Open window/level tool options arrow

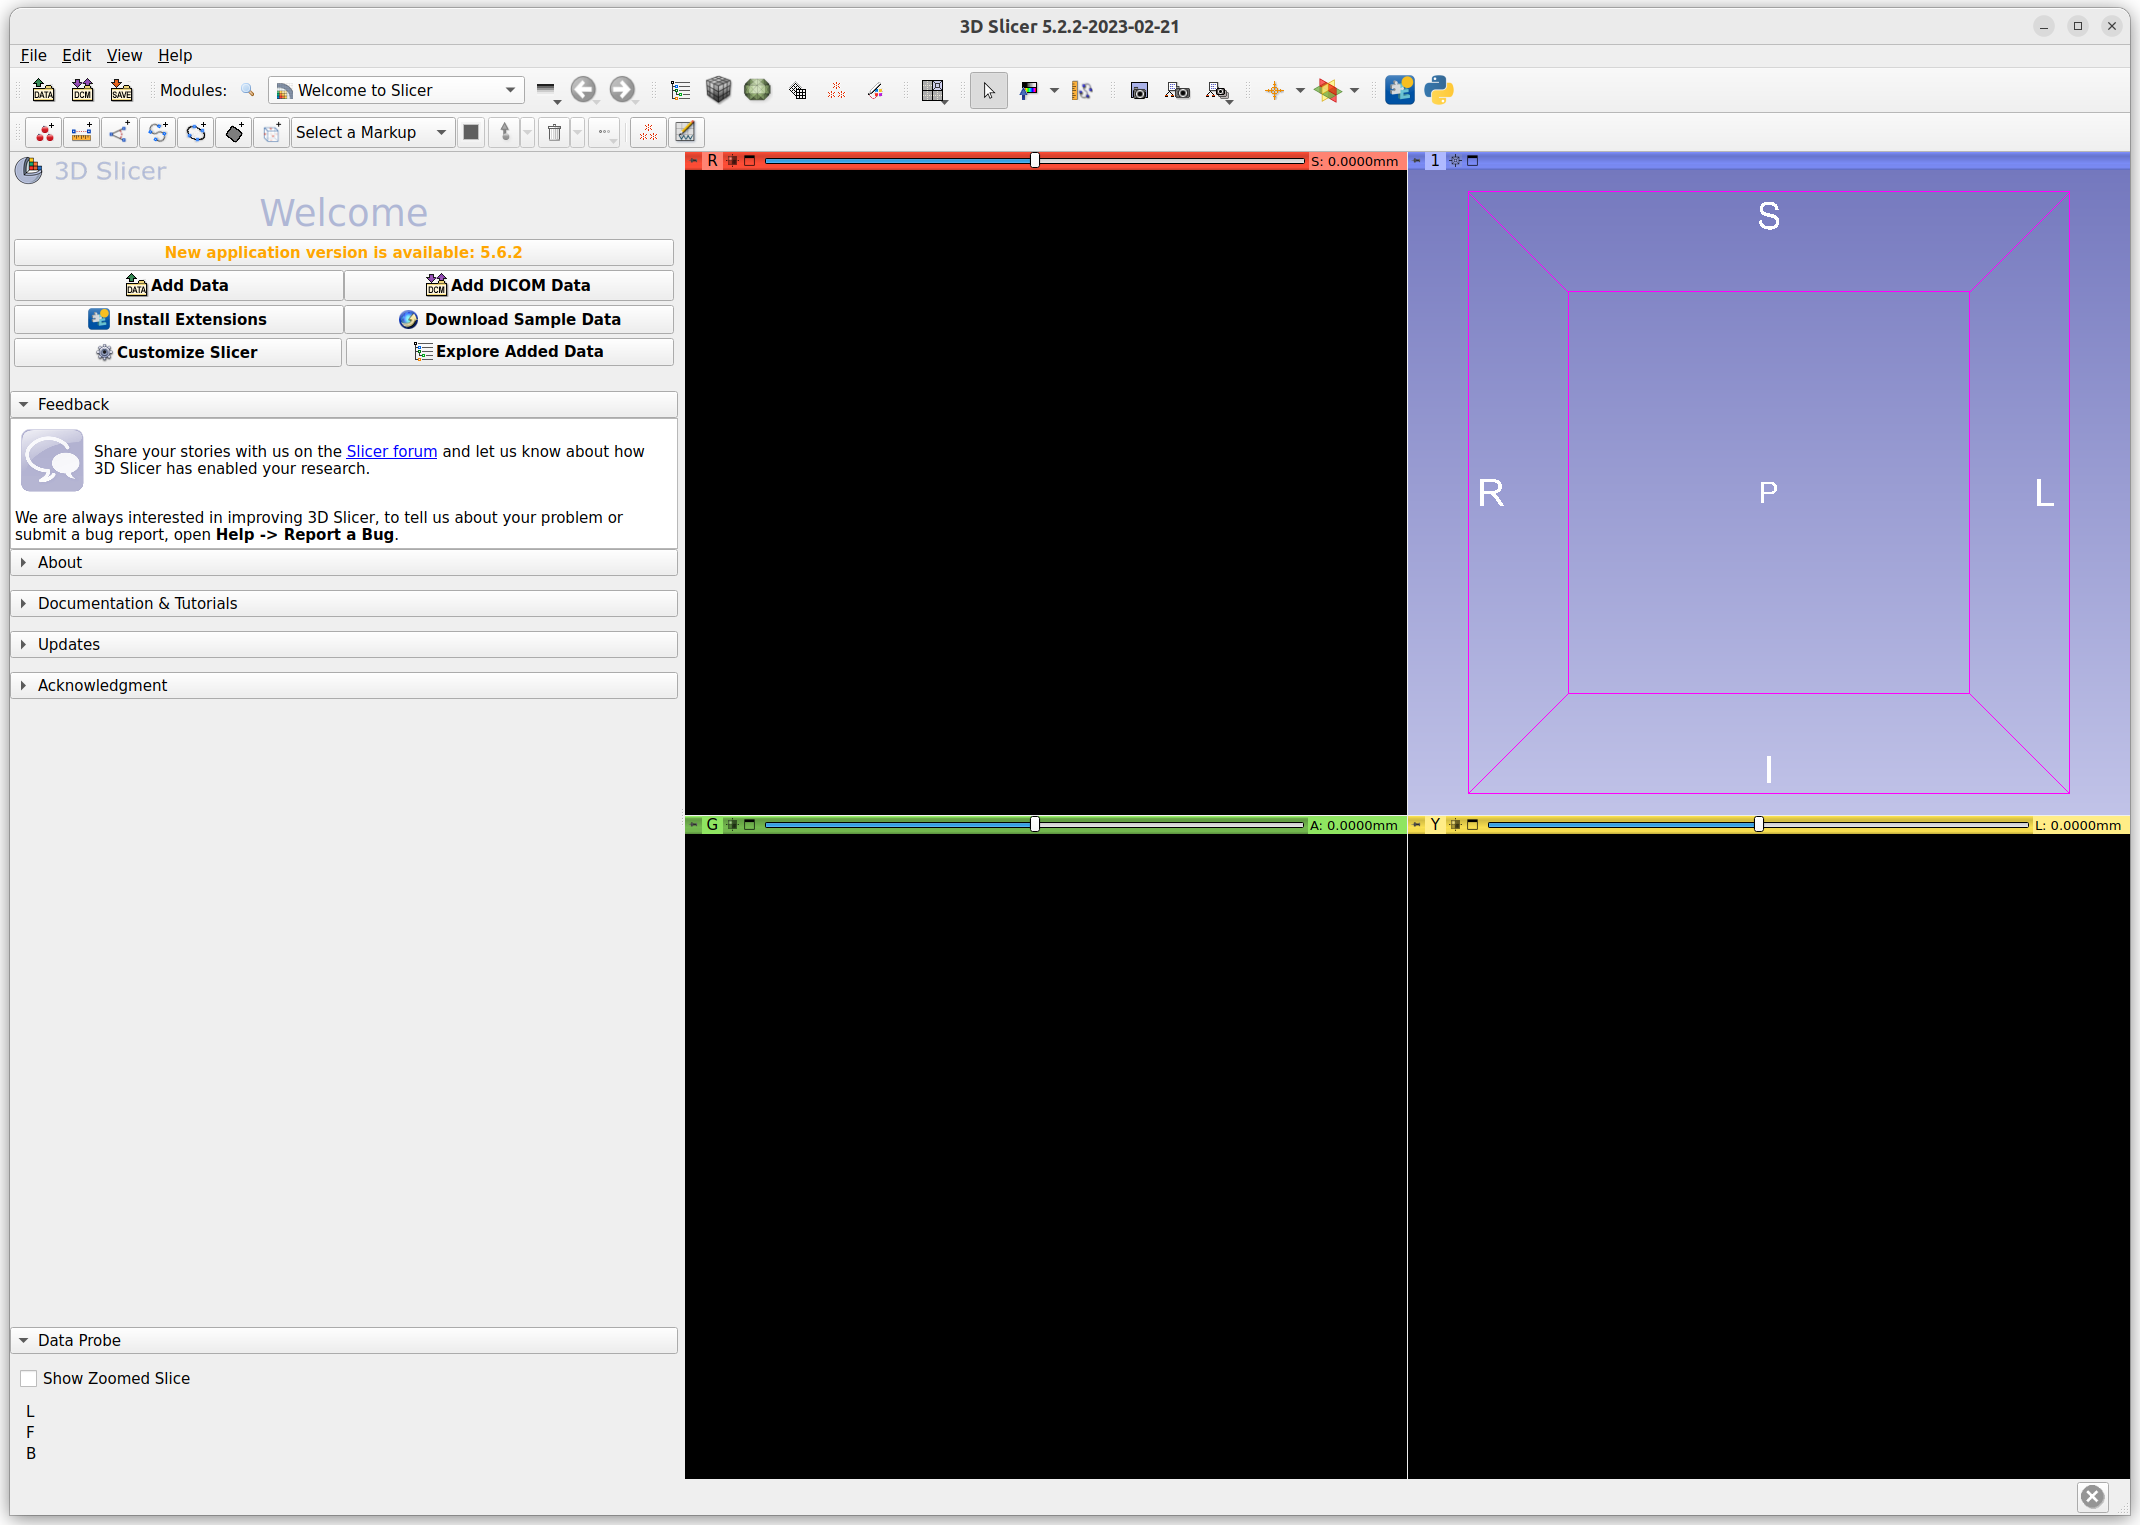(1054, 90)
